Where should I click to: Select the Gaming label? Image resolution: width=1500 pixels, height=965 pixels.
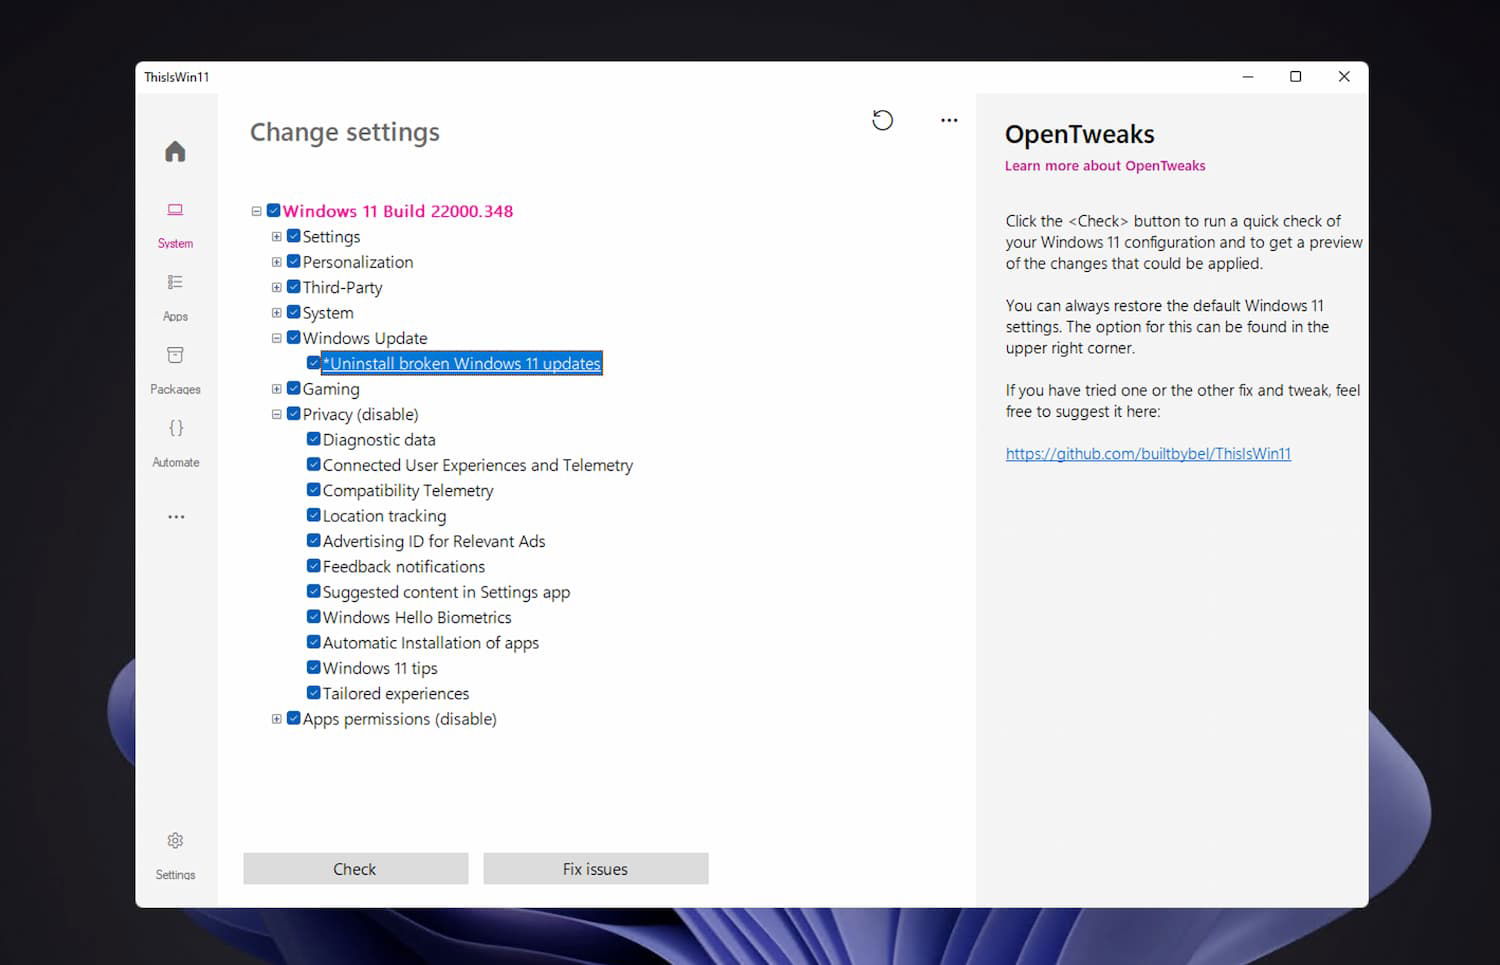coord(331,389)
